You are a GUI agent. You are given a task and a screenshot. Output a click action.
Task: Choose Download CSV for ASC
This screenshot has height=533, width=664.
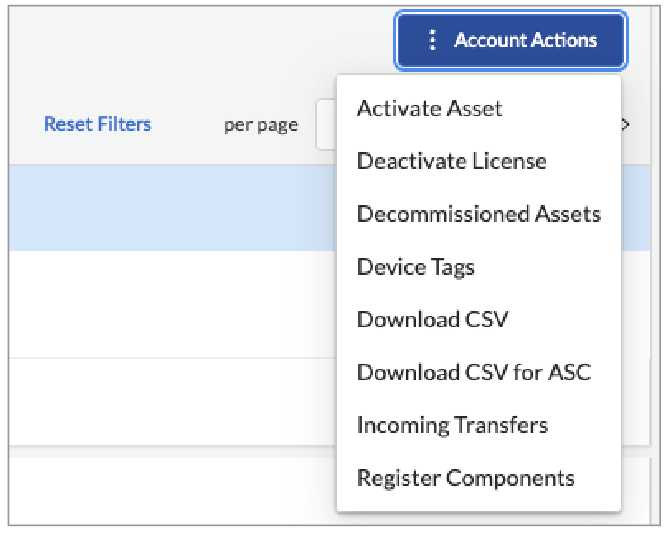[473, 373]
